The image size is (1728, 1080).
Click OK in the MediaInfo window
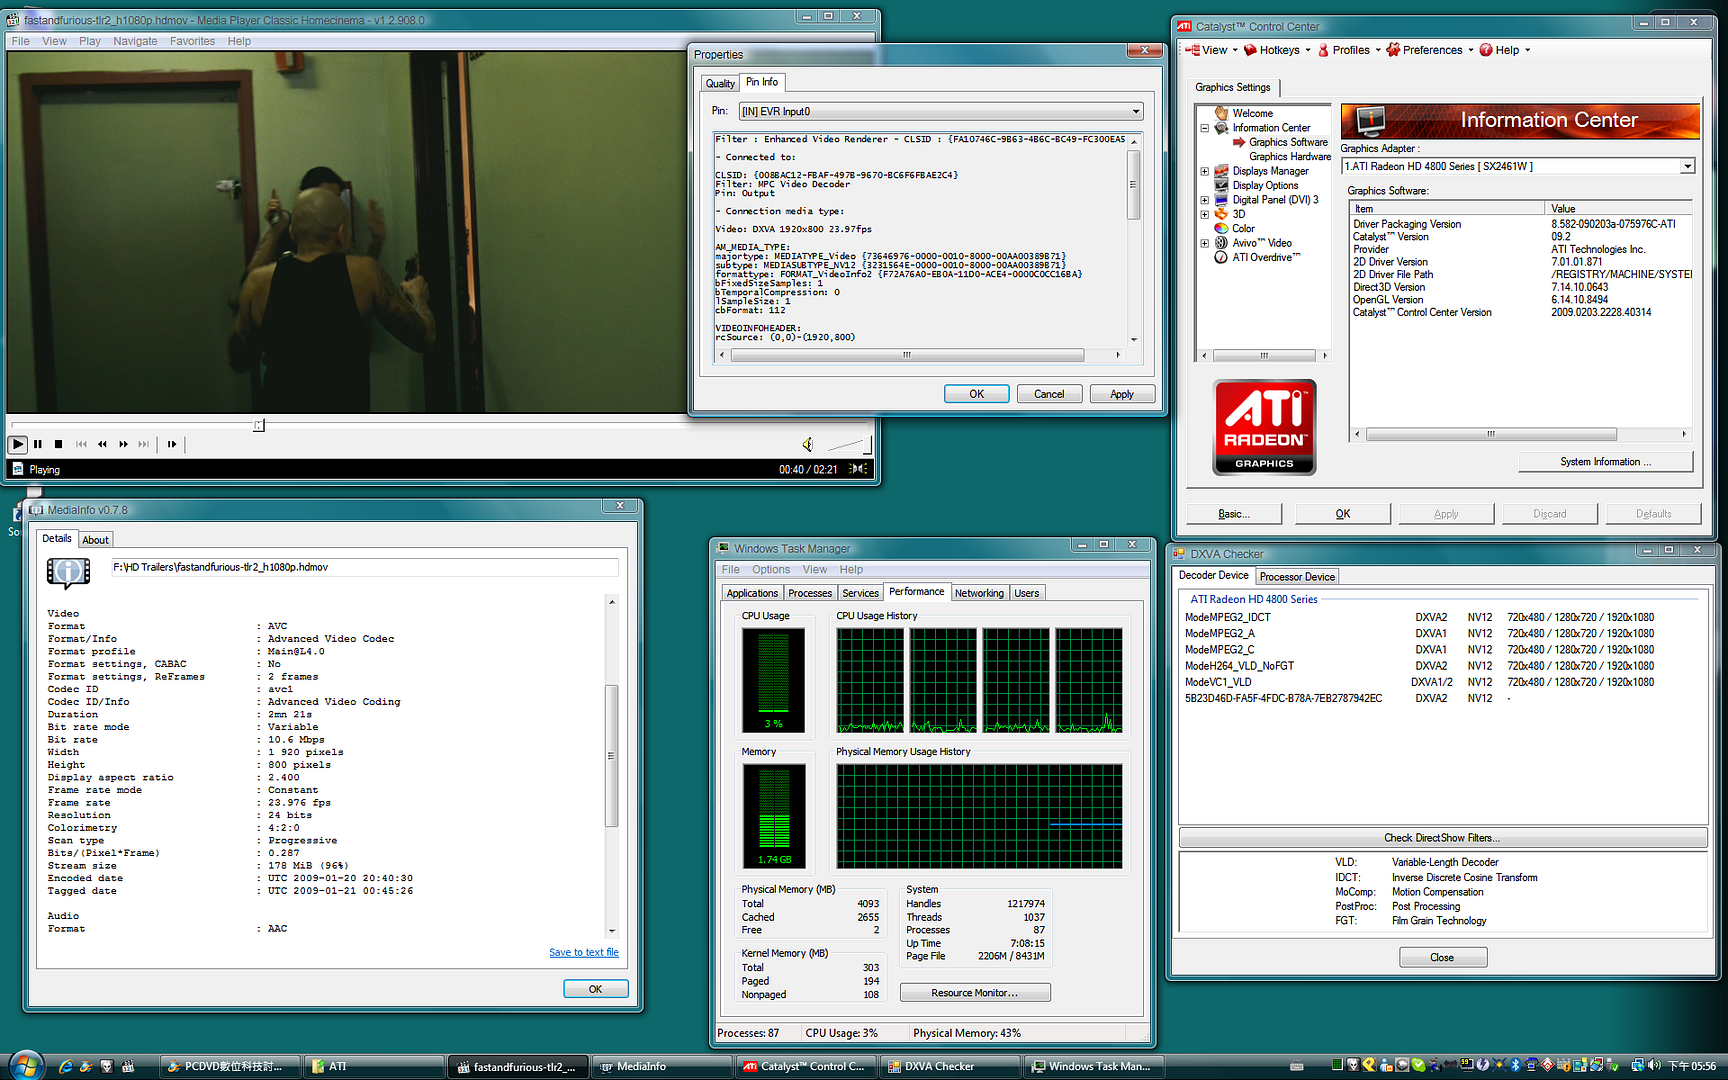click(x=595, y=988)
